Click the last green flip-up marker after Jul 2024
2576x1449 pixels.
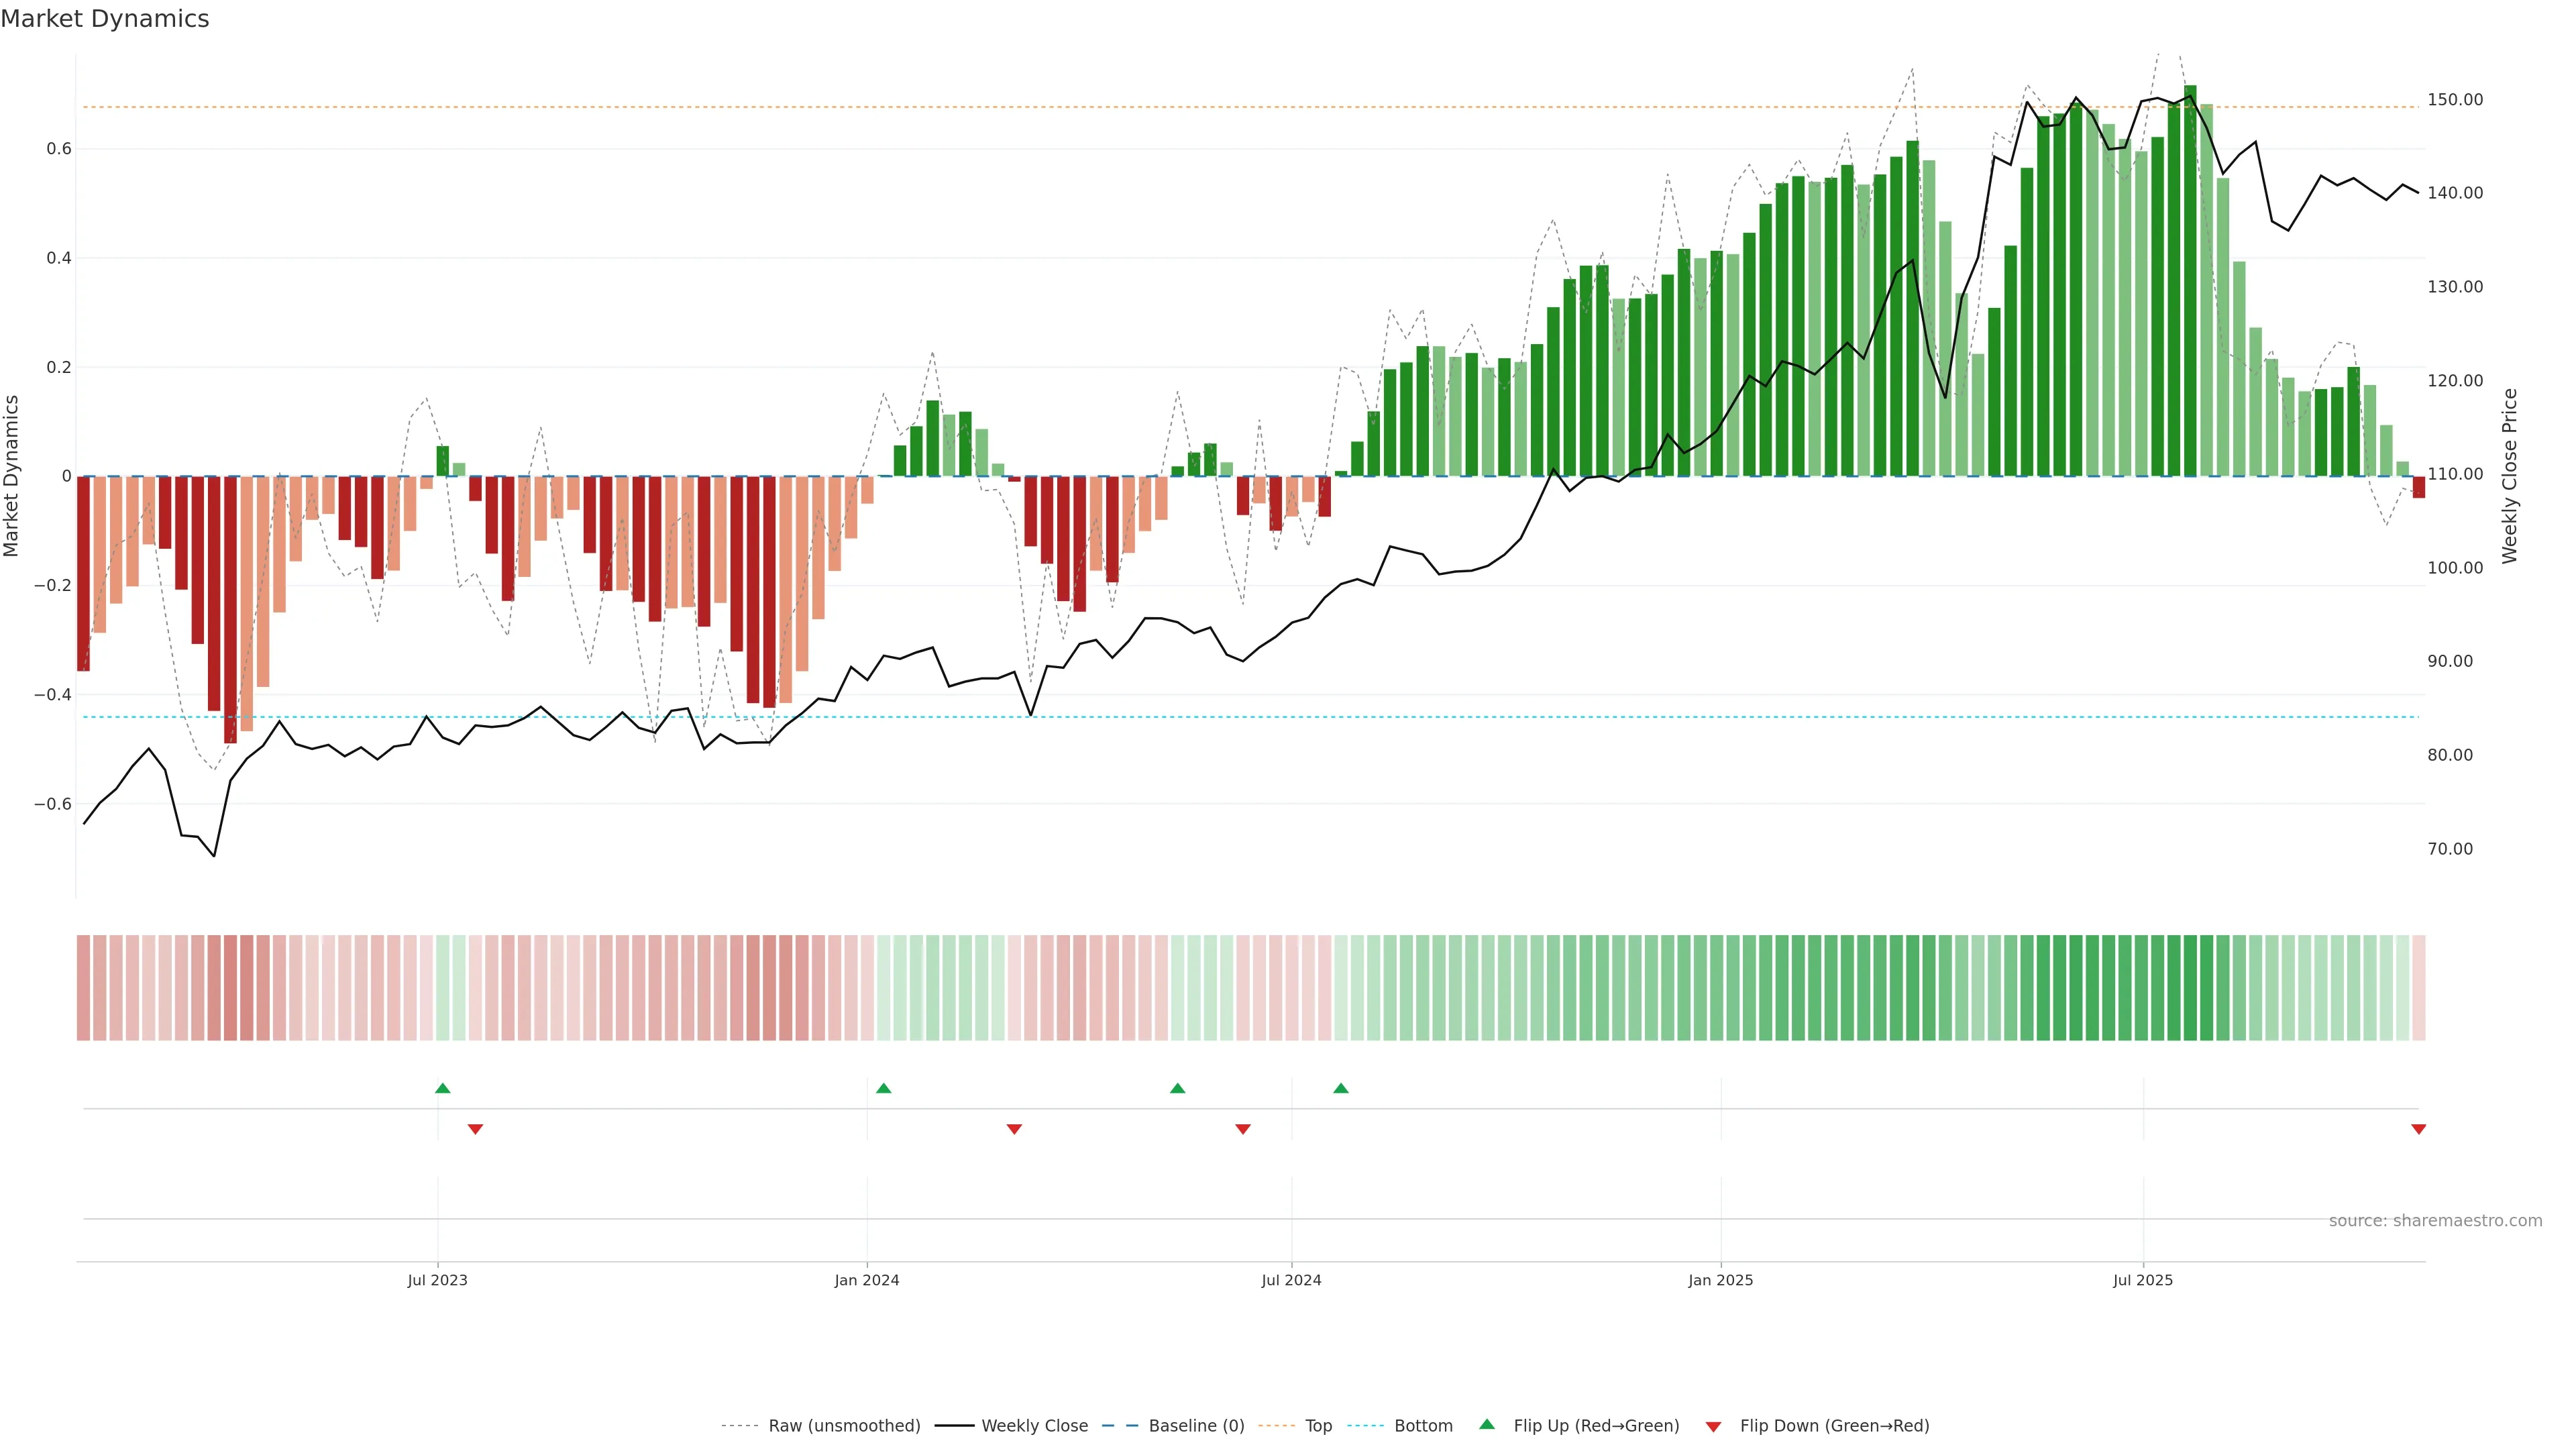click(x=1341, y=1088)
